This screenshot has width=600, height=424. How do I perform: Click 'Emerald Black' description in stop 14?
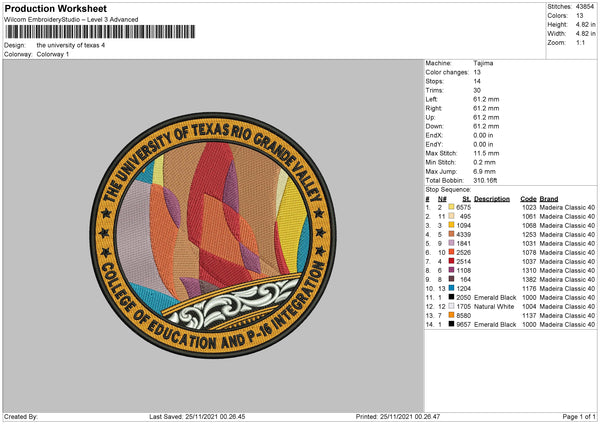click(495, 324)
